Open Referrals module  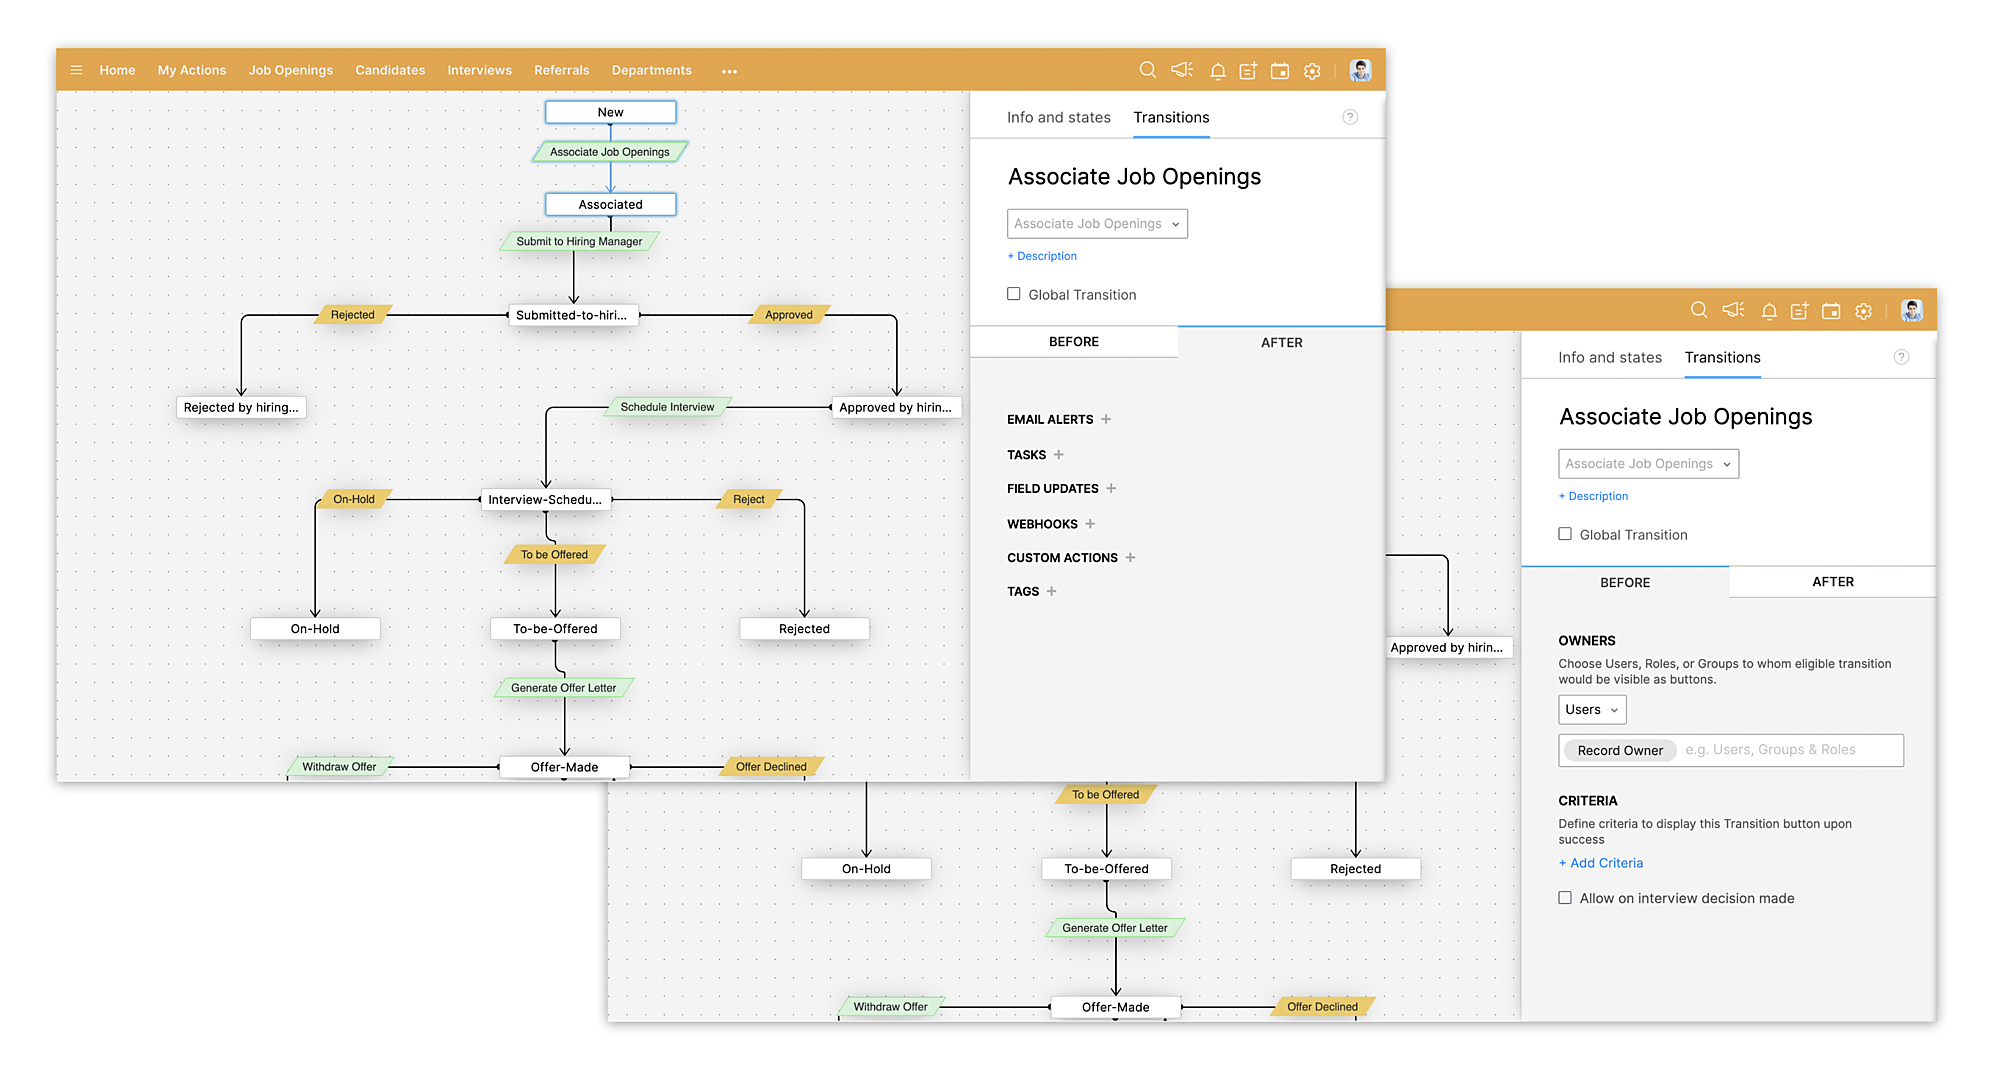click(x=561, y=70)
